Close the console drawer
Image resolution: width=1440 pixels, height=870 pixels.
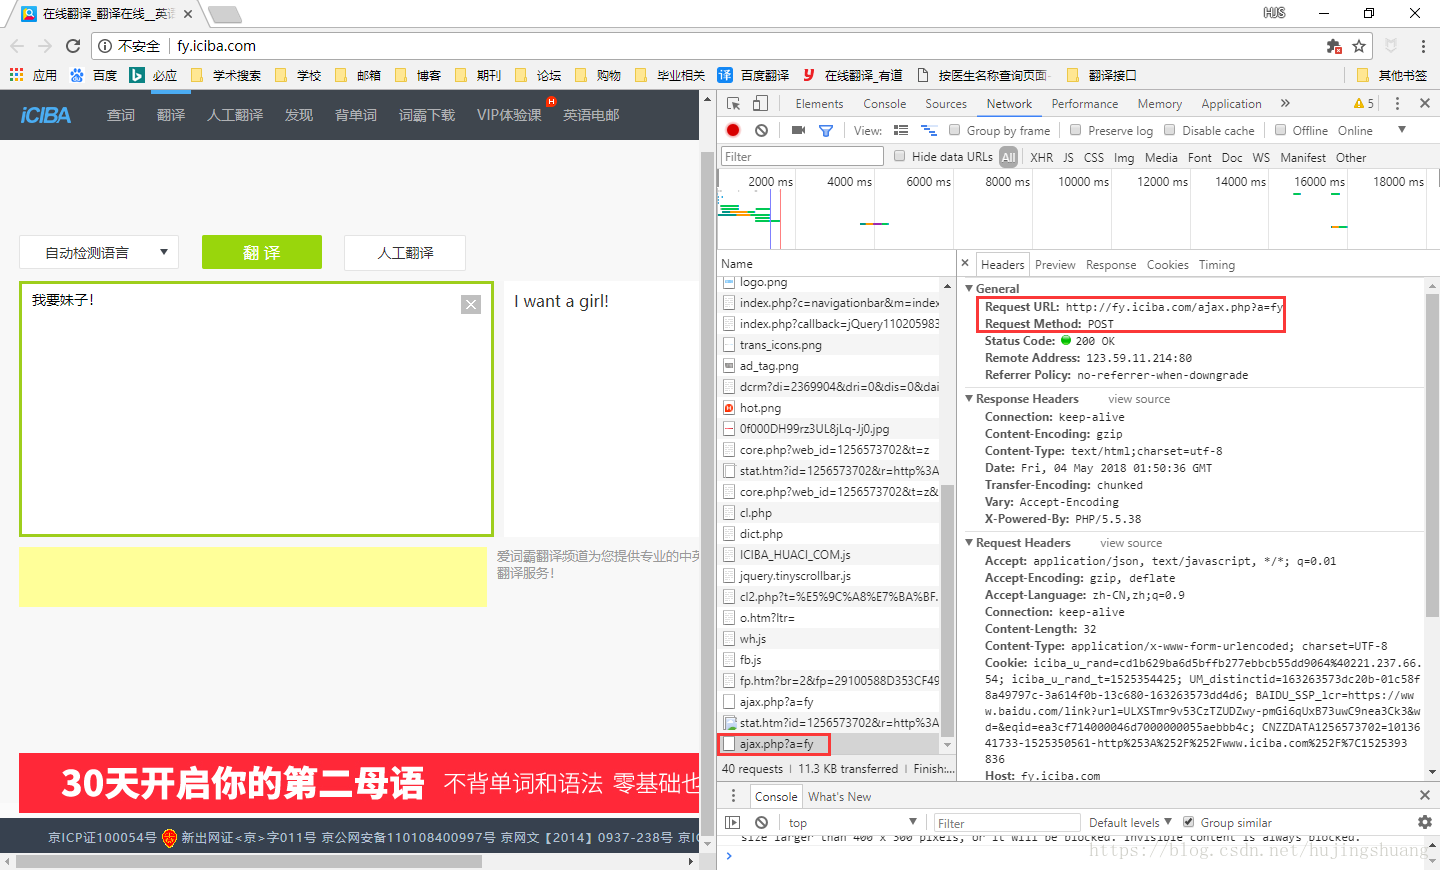click(x=1425, y=795)
